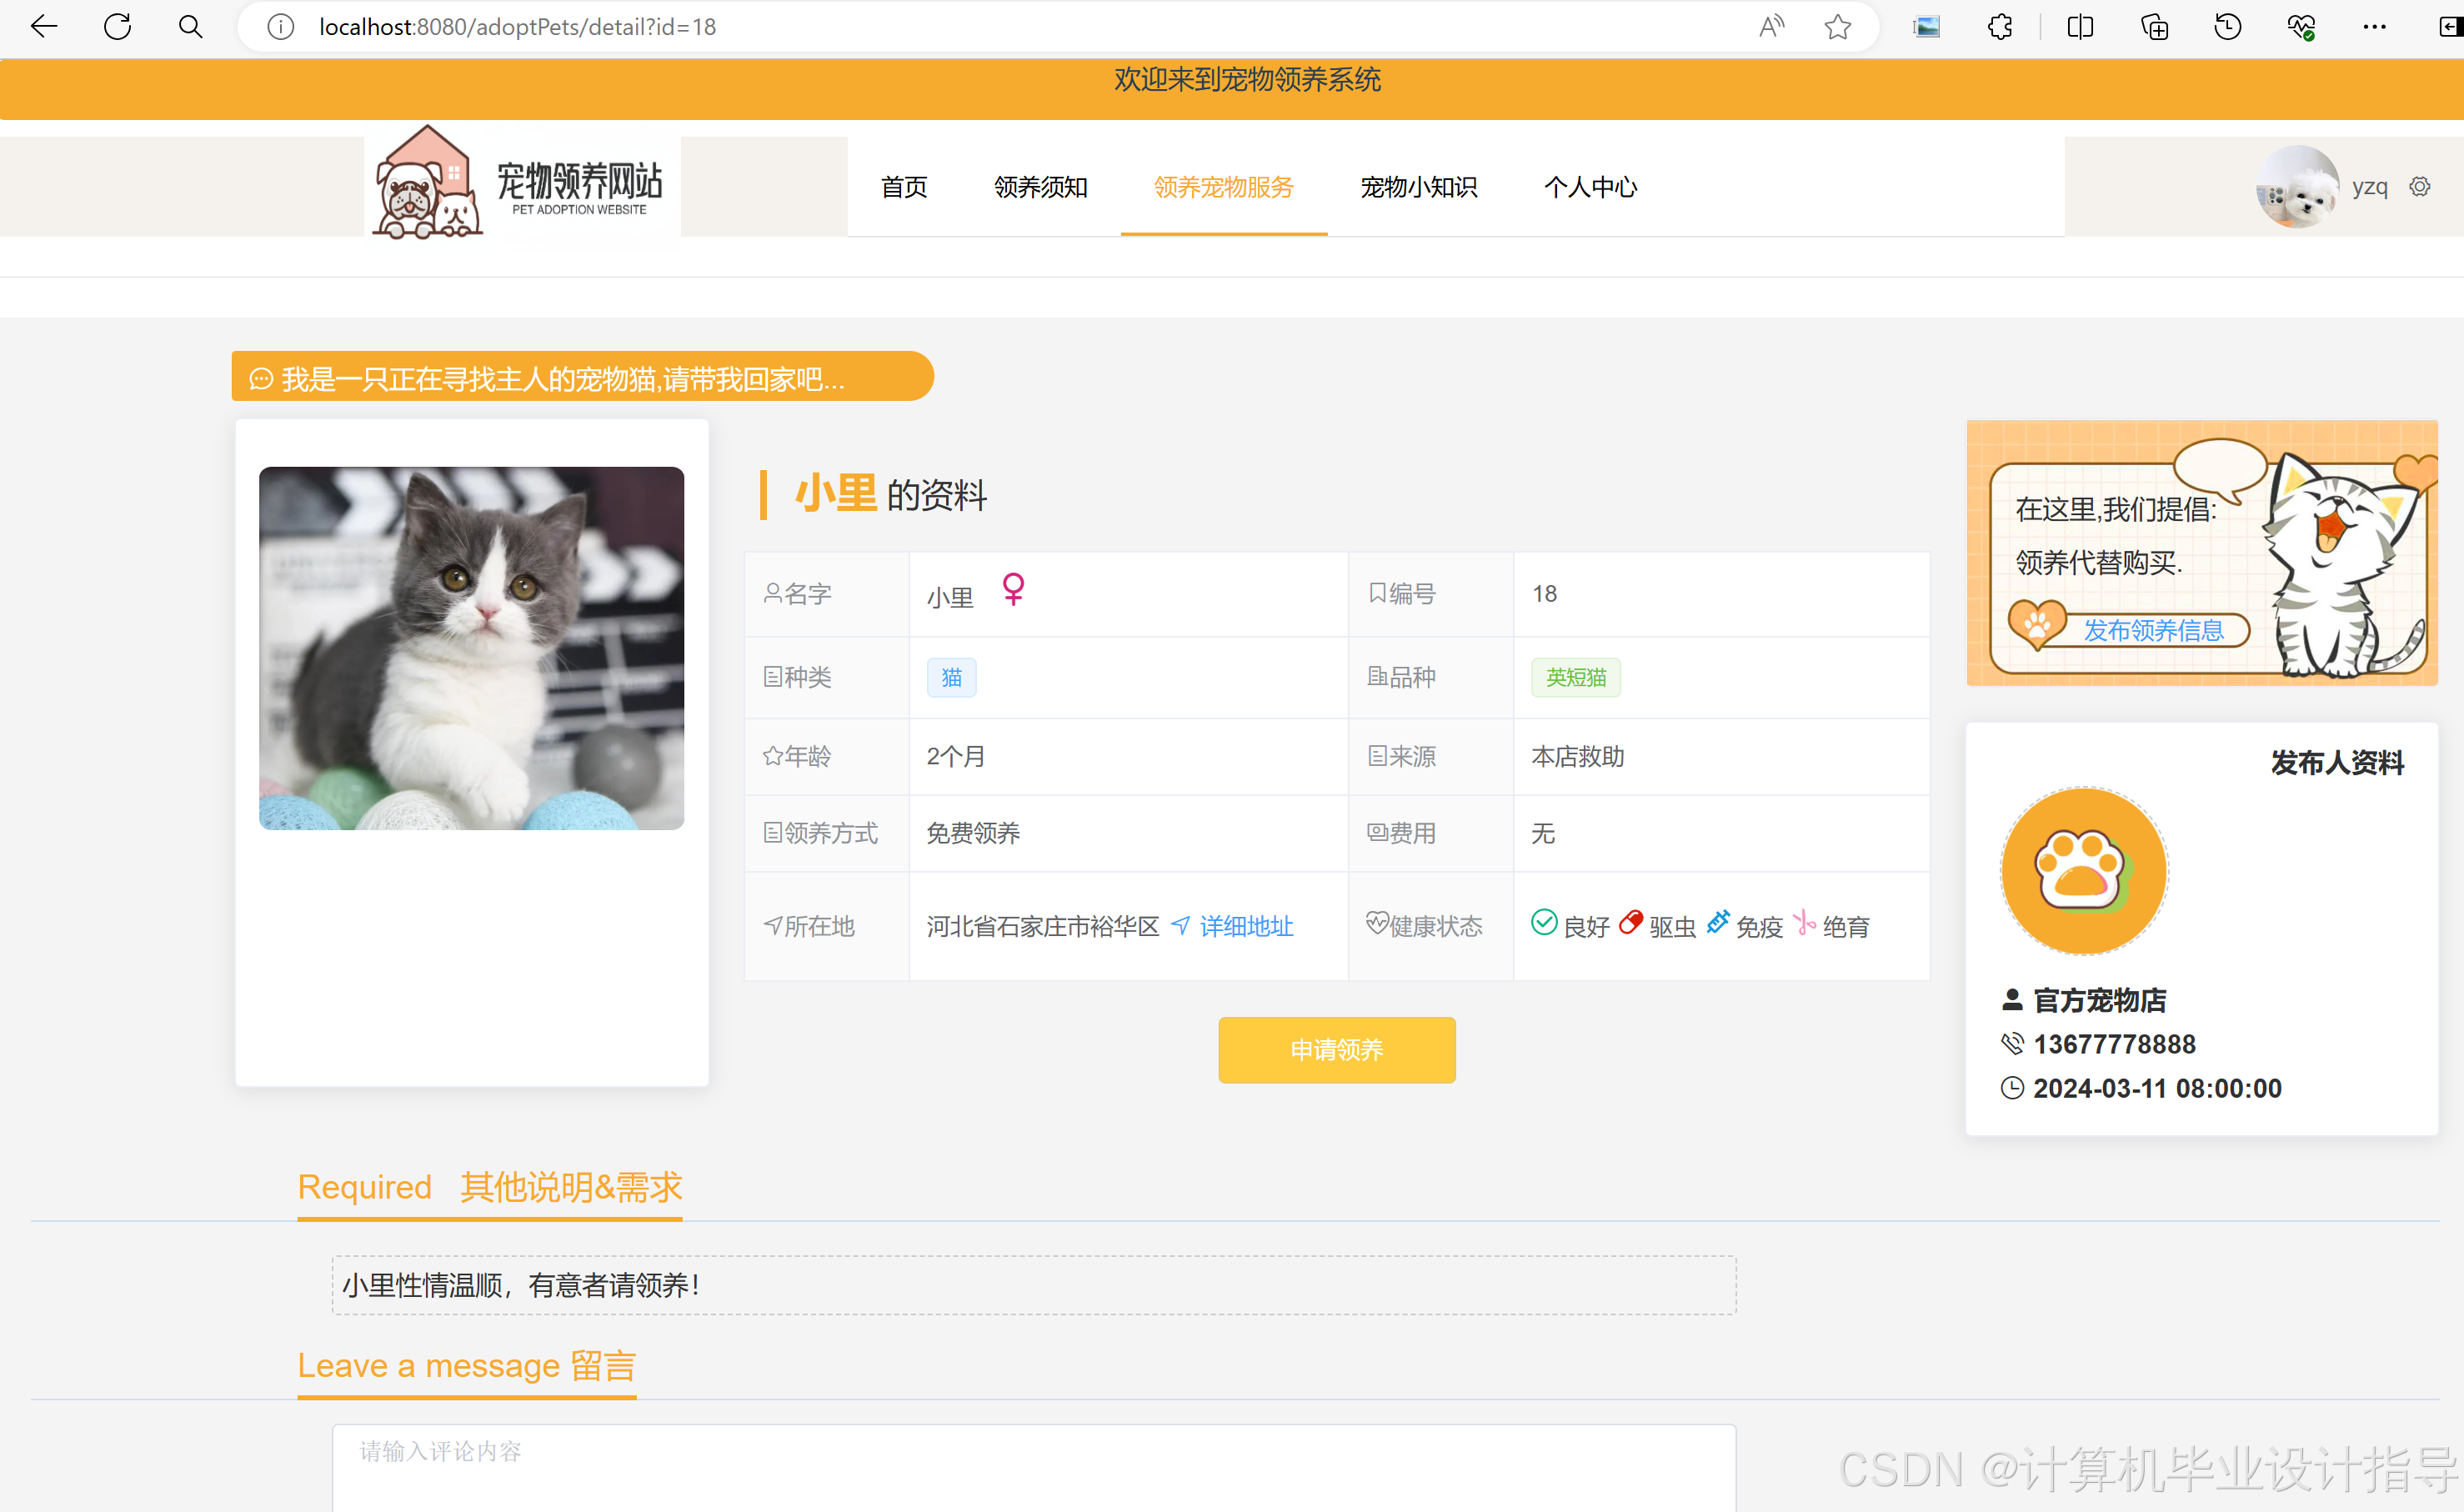
Task: Add page to favorites star icon
Action: 1838,27
